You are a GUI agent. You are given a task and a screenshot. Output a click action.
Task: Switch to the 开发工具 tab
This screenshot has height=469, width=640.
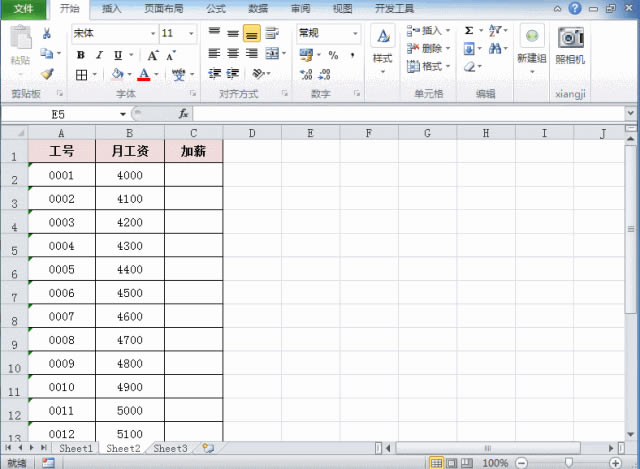[394, 9]
